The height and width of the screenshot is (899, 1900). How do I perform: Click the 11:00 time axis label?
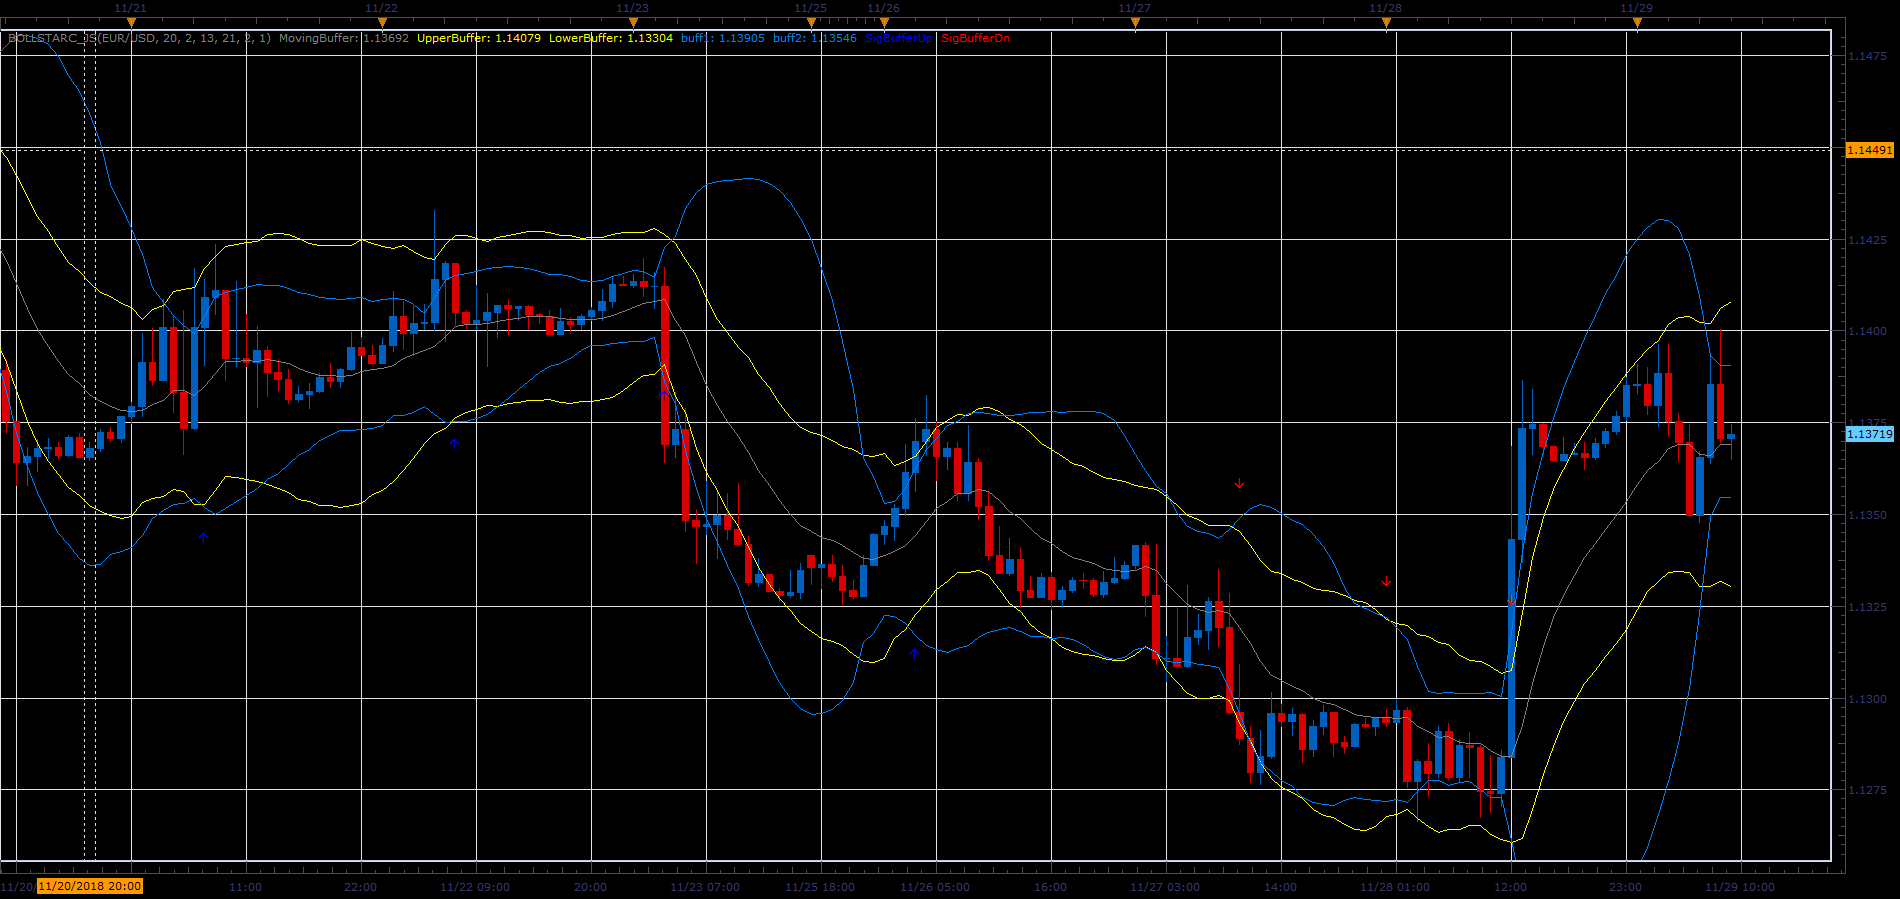[x=245, y=887]
